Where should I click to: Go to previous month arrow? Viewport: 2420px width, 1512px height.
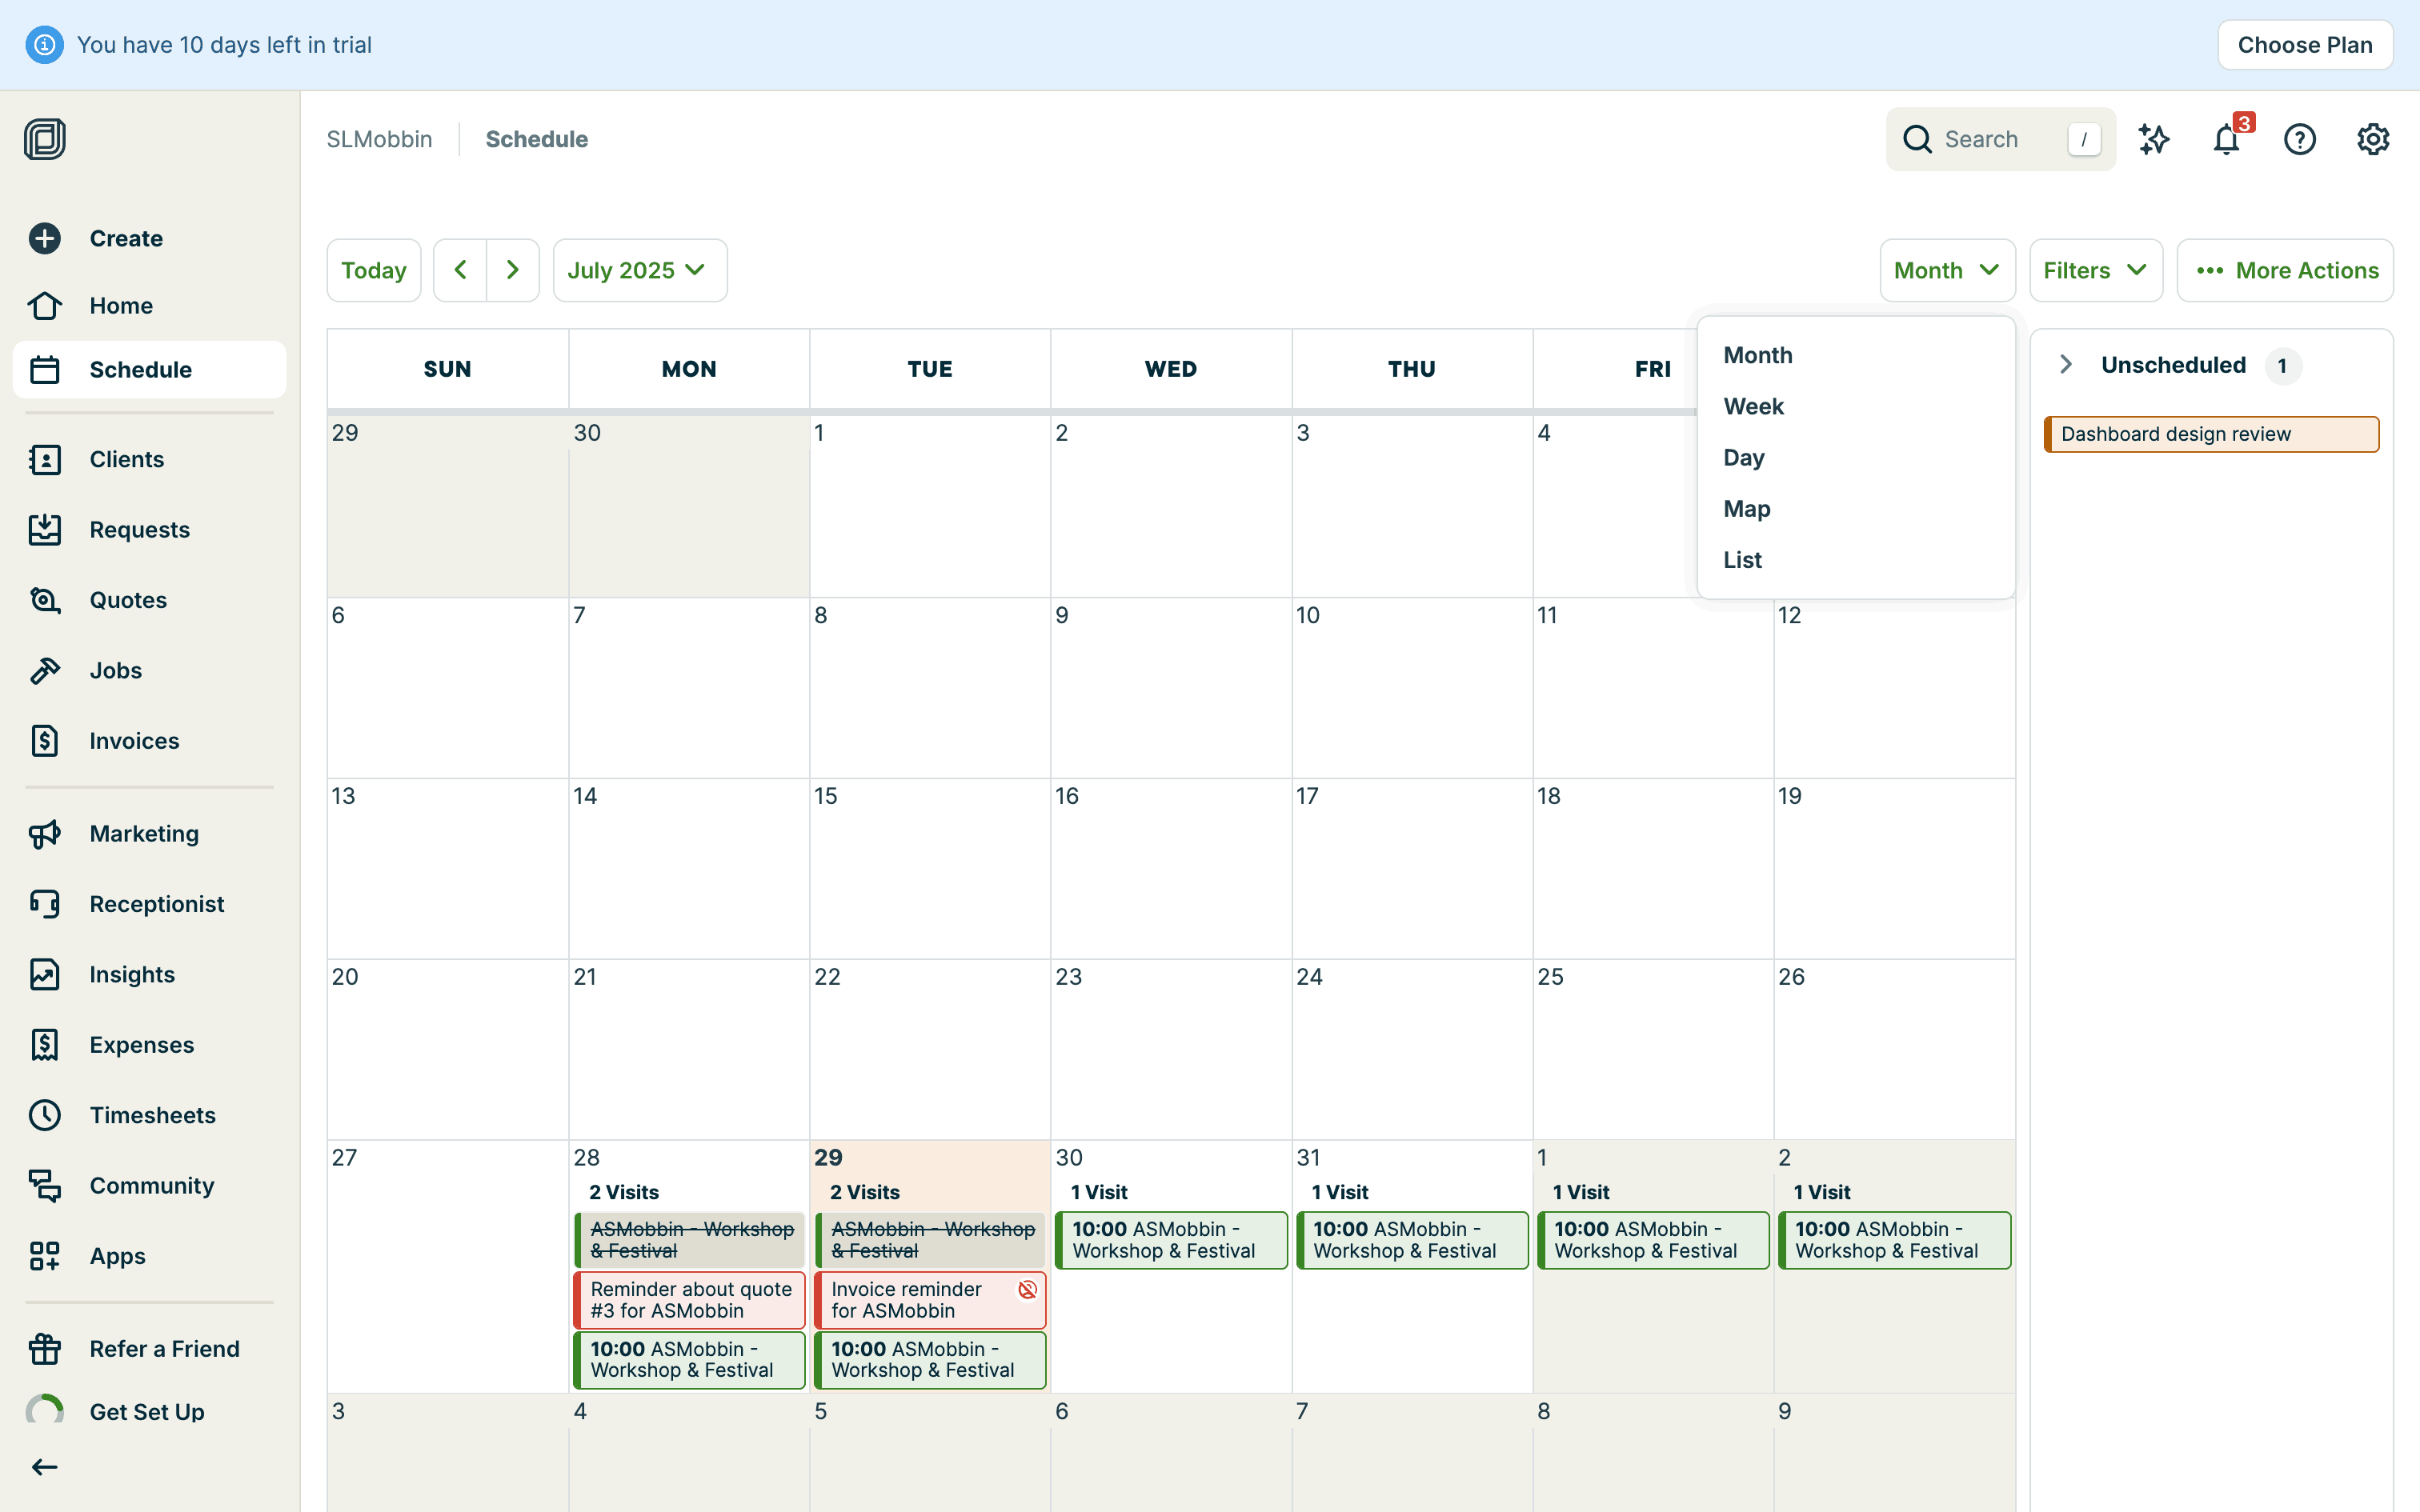460,270
